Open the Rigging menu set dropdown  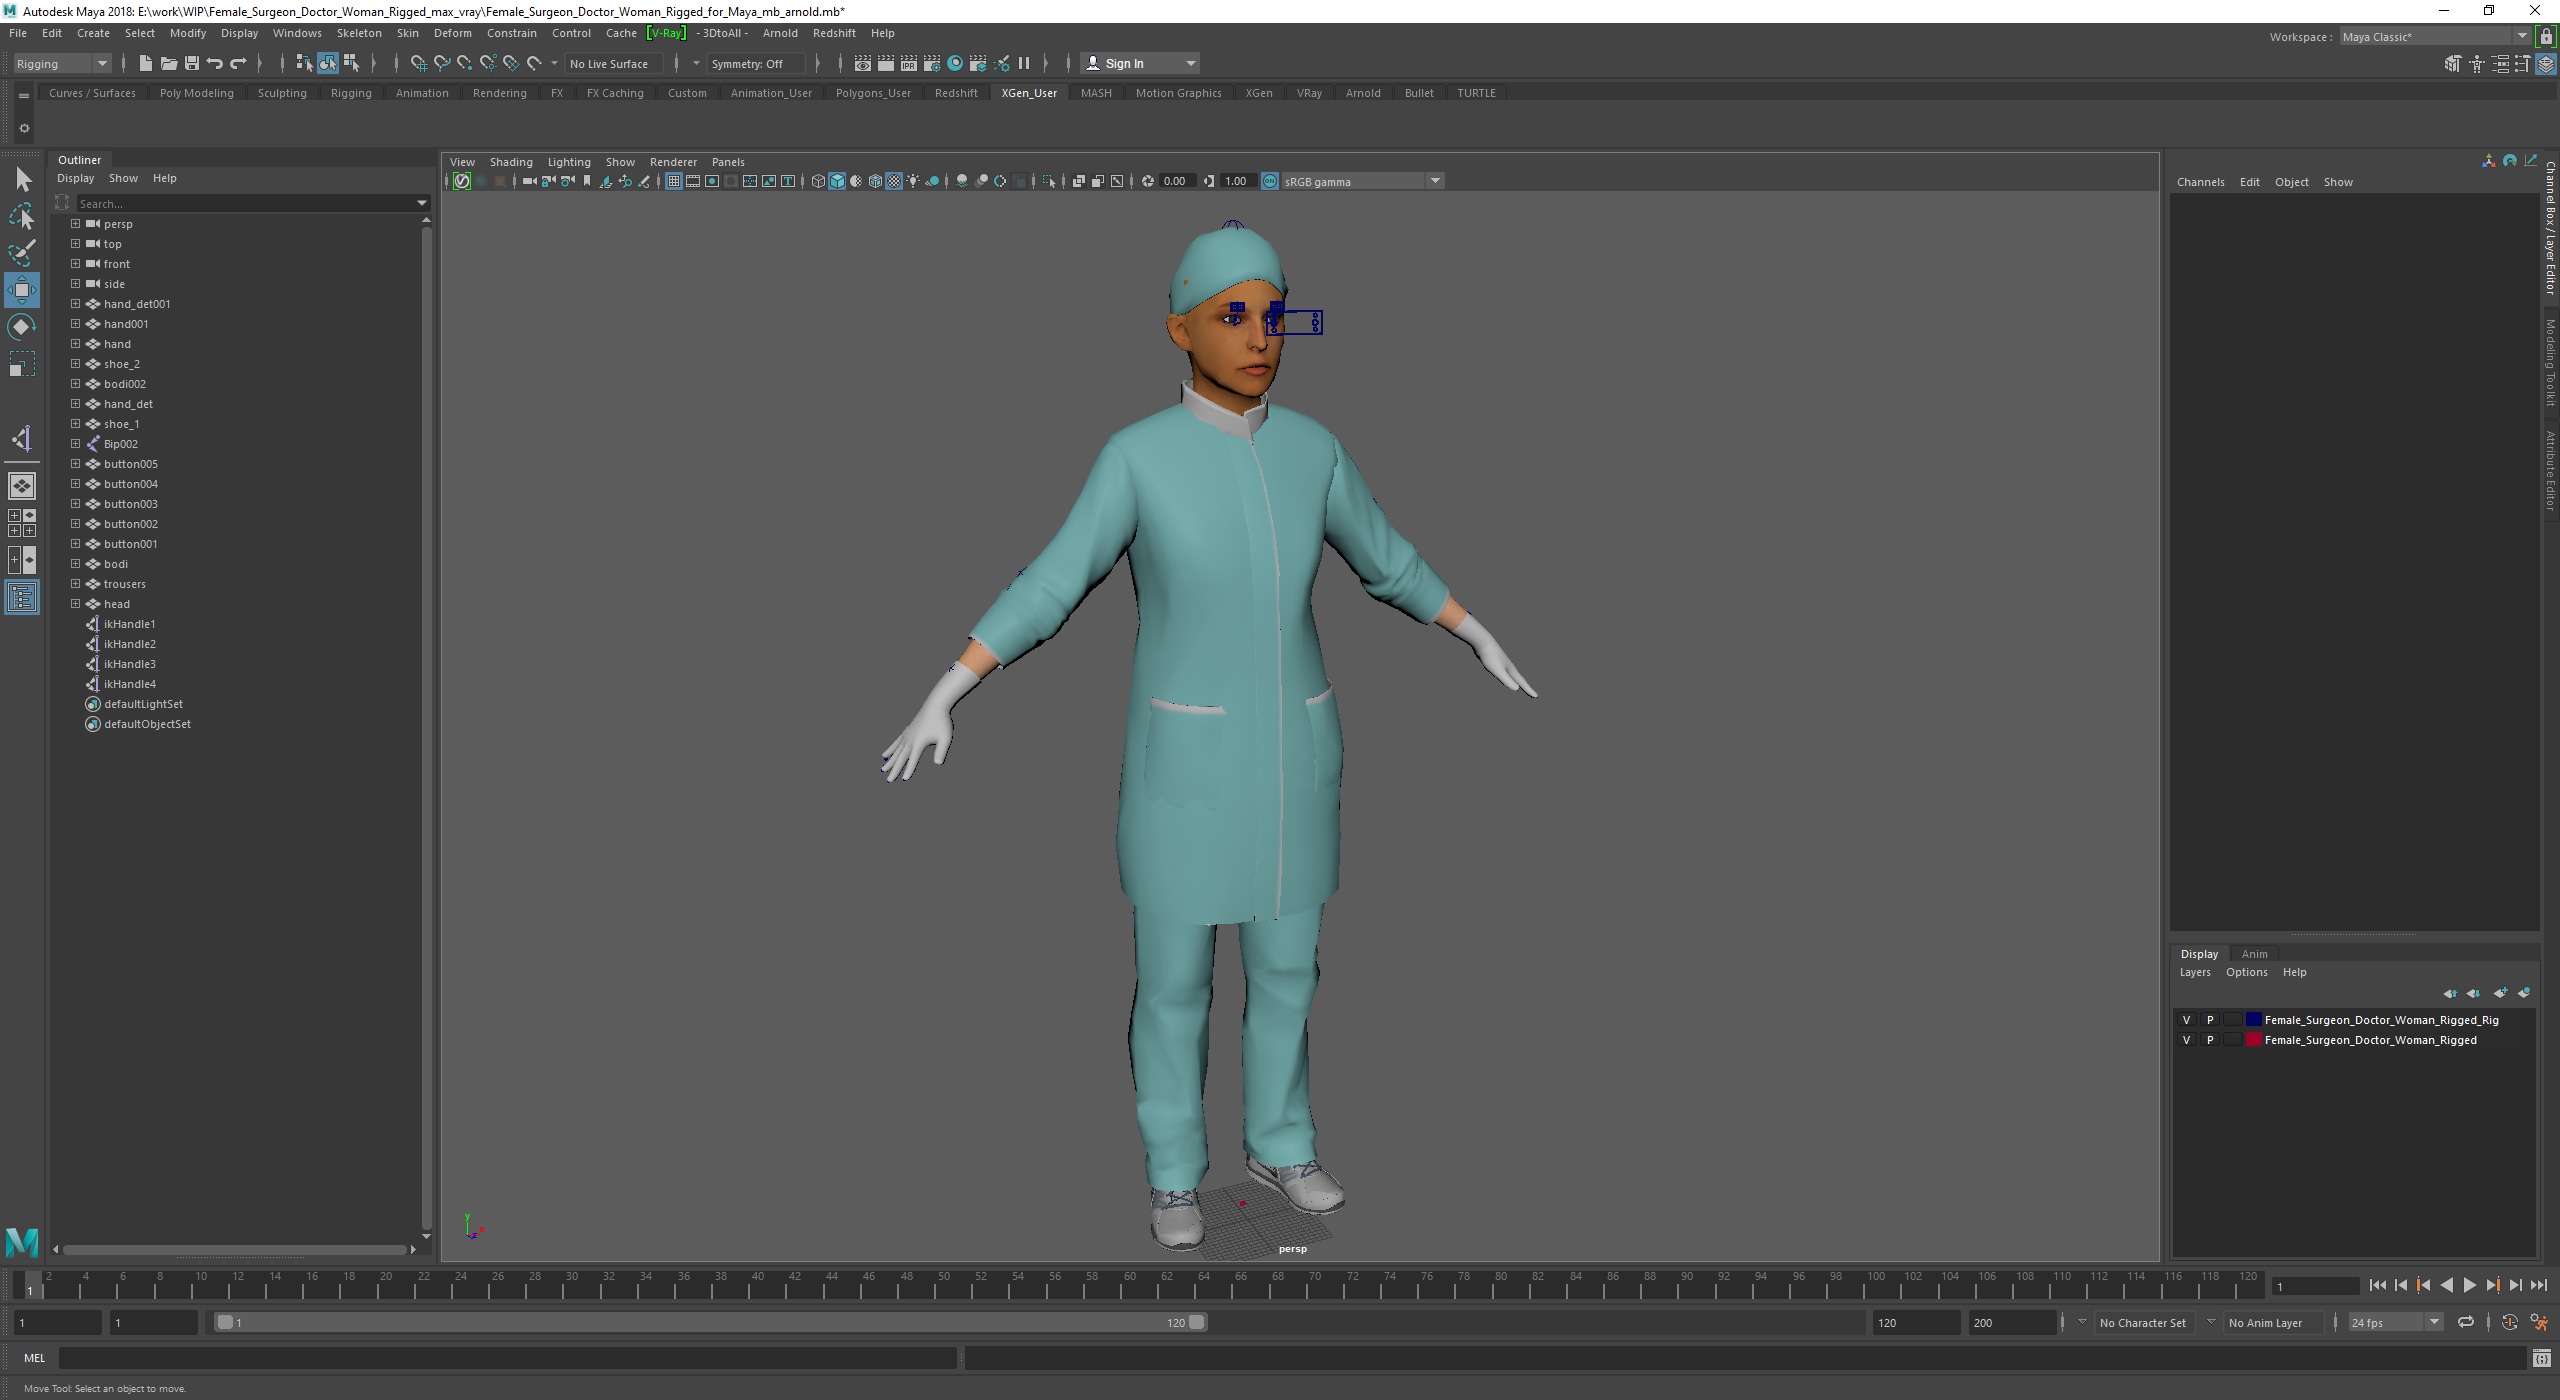click(62, 63)
